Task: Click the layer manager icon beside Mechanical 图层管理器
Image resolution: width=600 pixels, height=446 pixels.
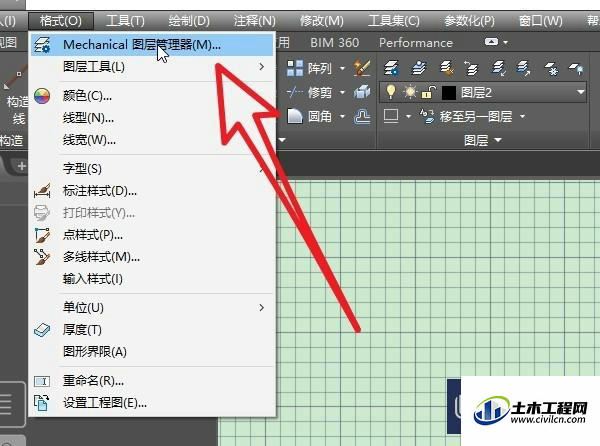Action: 42,45
